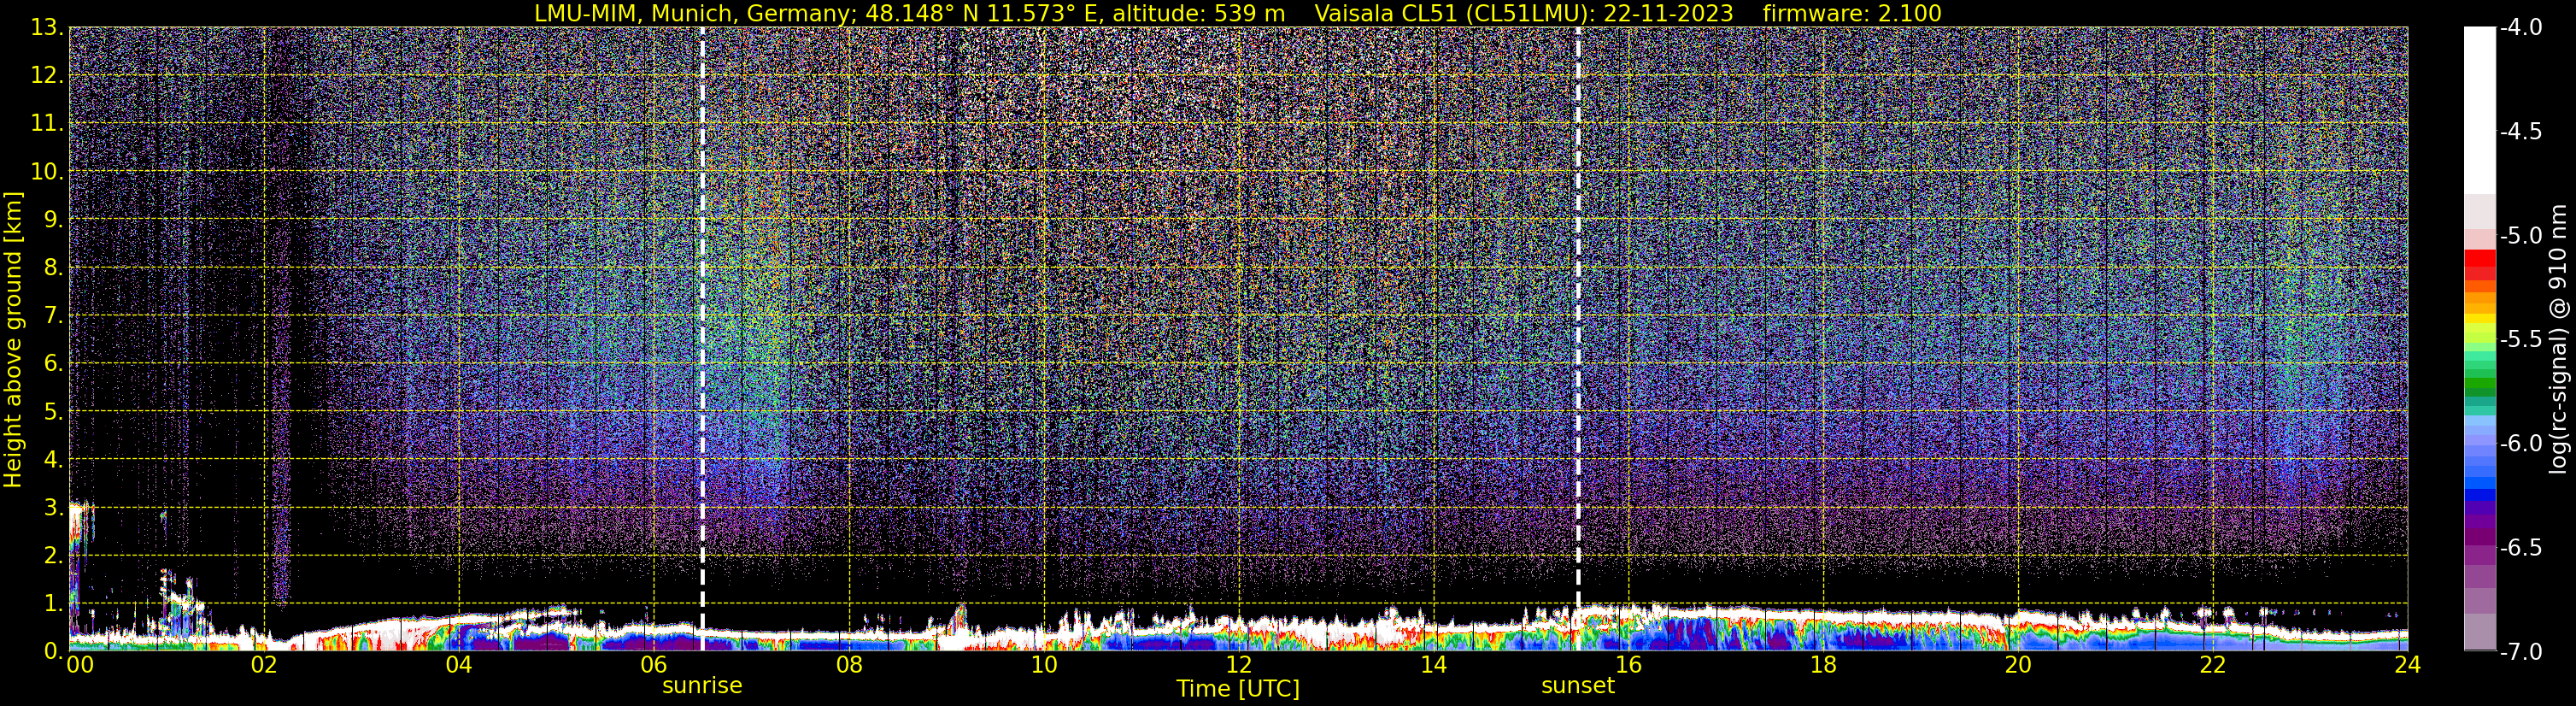This screenshot has height=706, width=2576.
Task: Click the height axis tick '7.'
Action: pos(54,315)
